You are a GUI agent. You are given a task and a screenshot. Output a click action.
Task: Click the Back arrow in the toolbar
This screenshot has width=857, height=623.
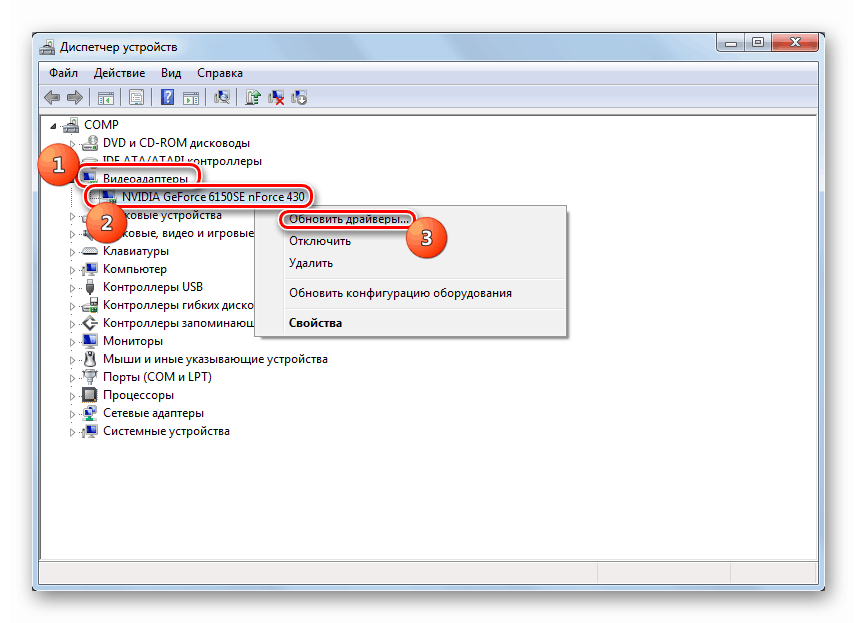coord(52,98)
